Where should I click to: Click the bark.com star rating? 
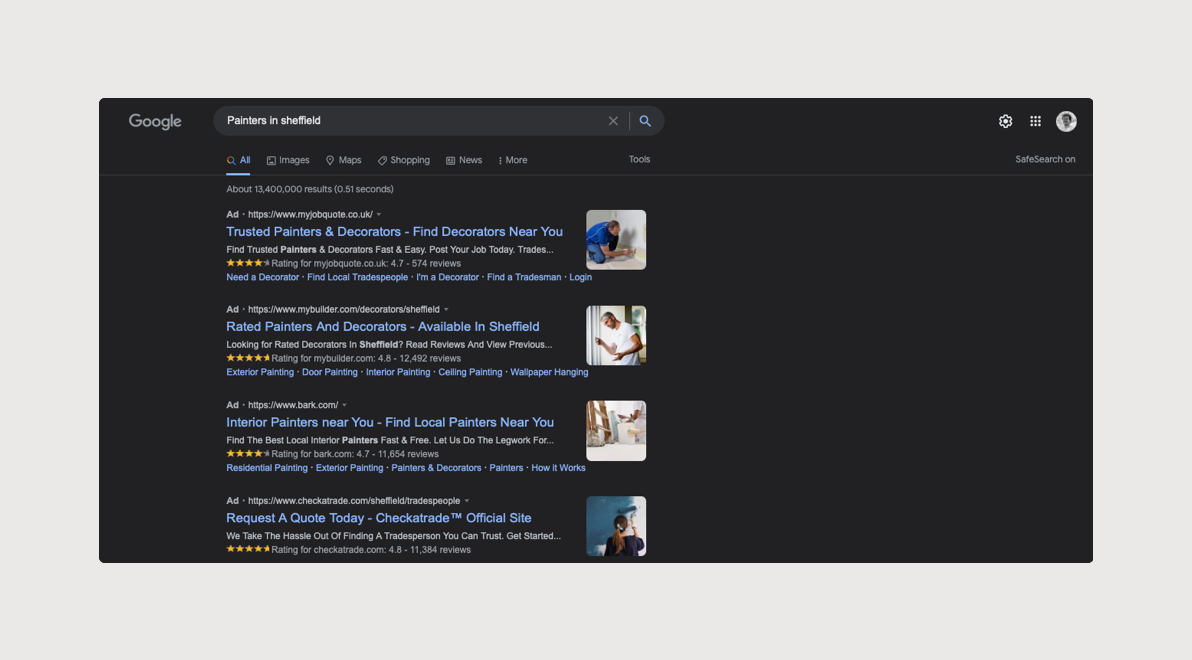tap(248, 454)
